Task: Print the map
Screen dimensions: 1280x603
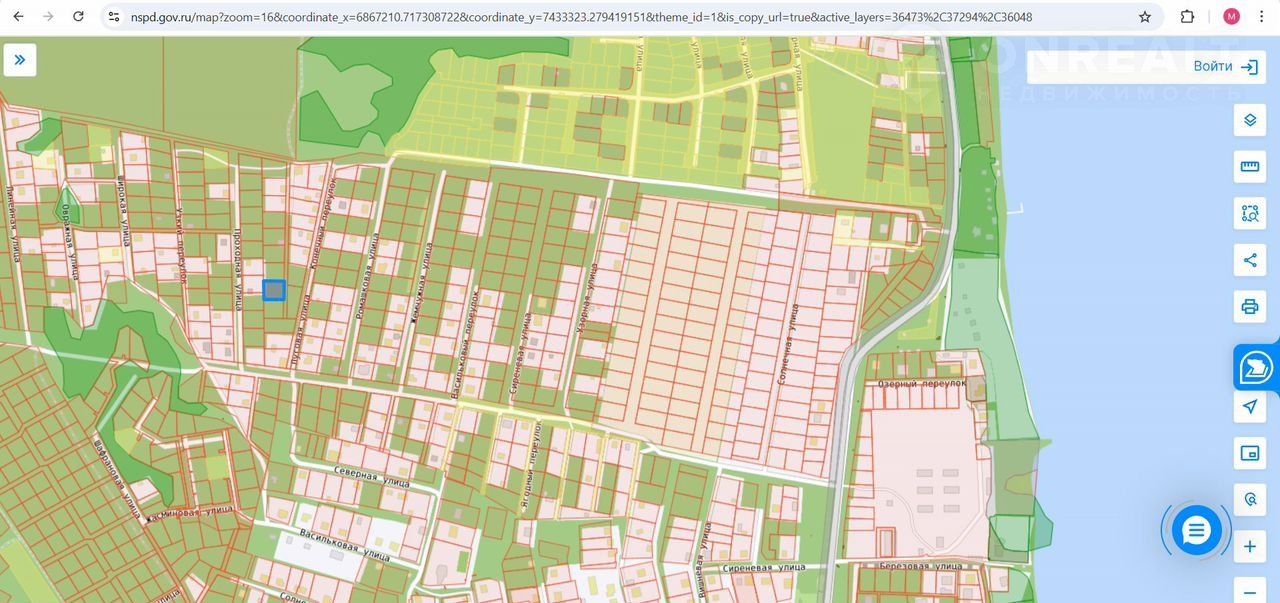Action: point(1249,306)
